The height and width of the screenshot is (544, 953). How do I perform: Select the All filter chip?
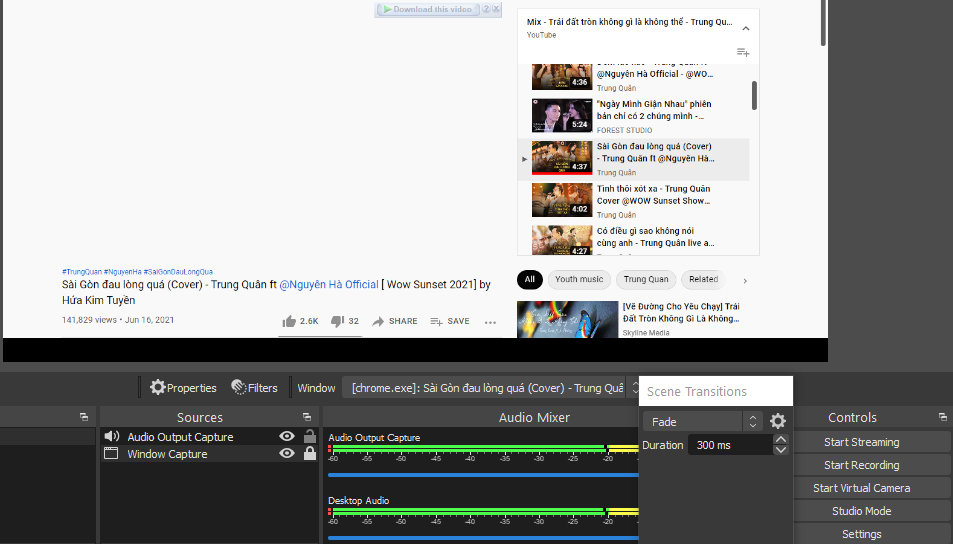pyautogui.click(x=530, y=280)
